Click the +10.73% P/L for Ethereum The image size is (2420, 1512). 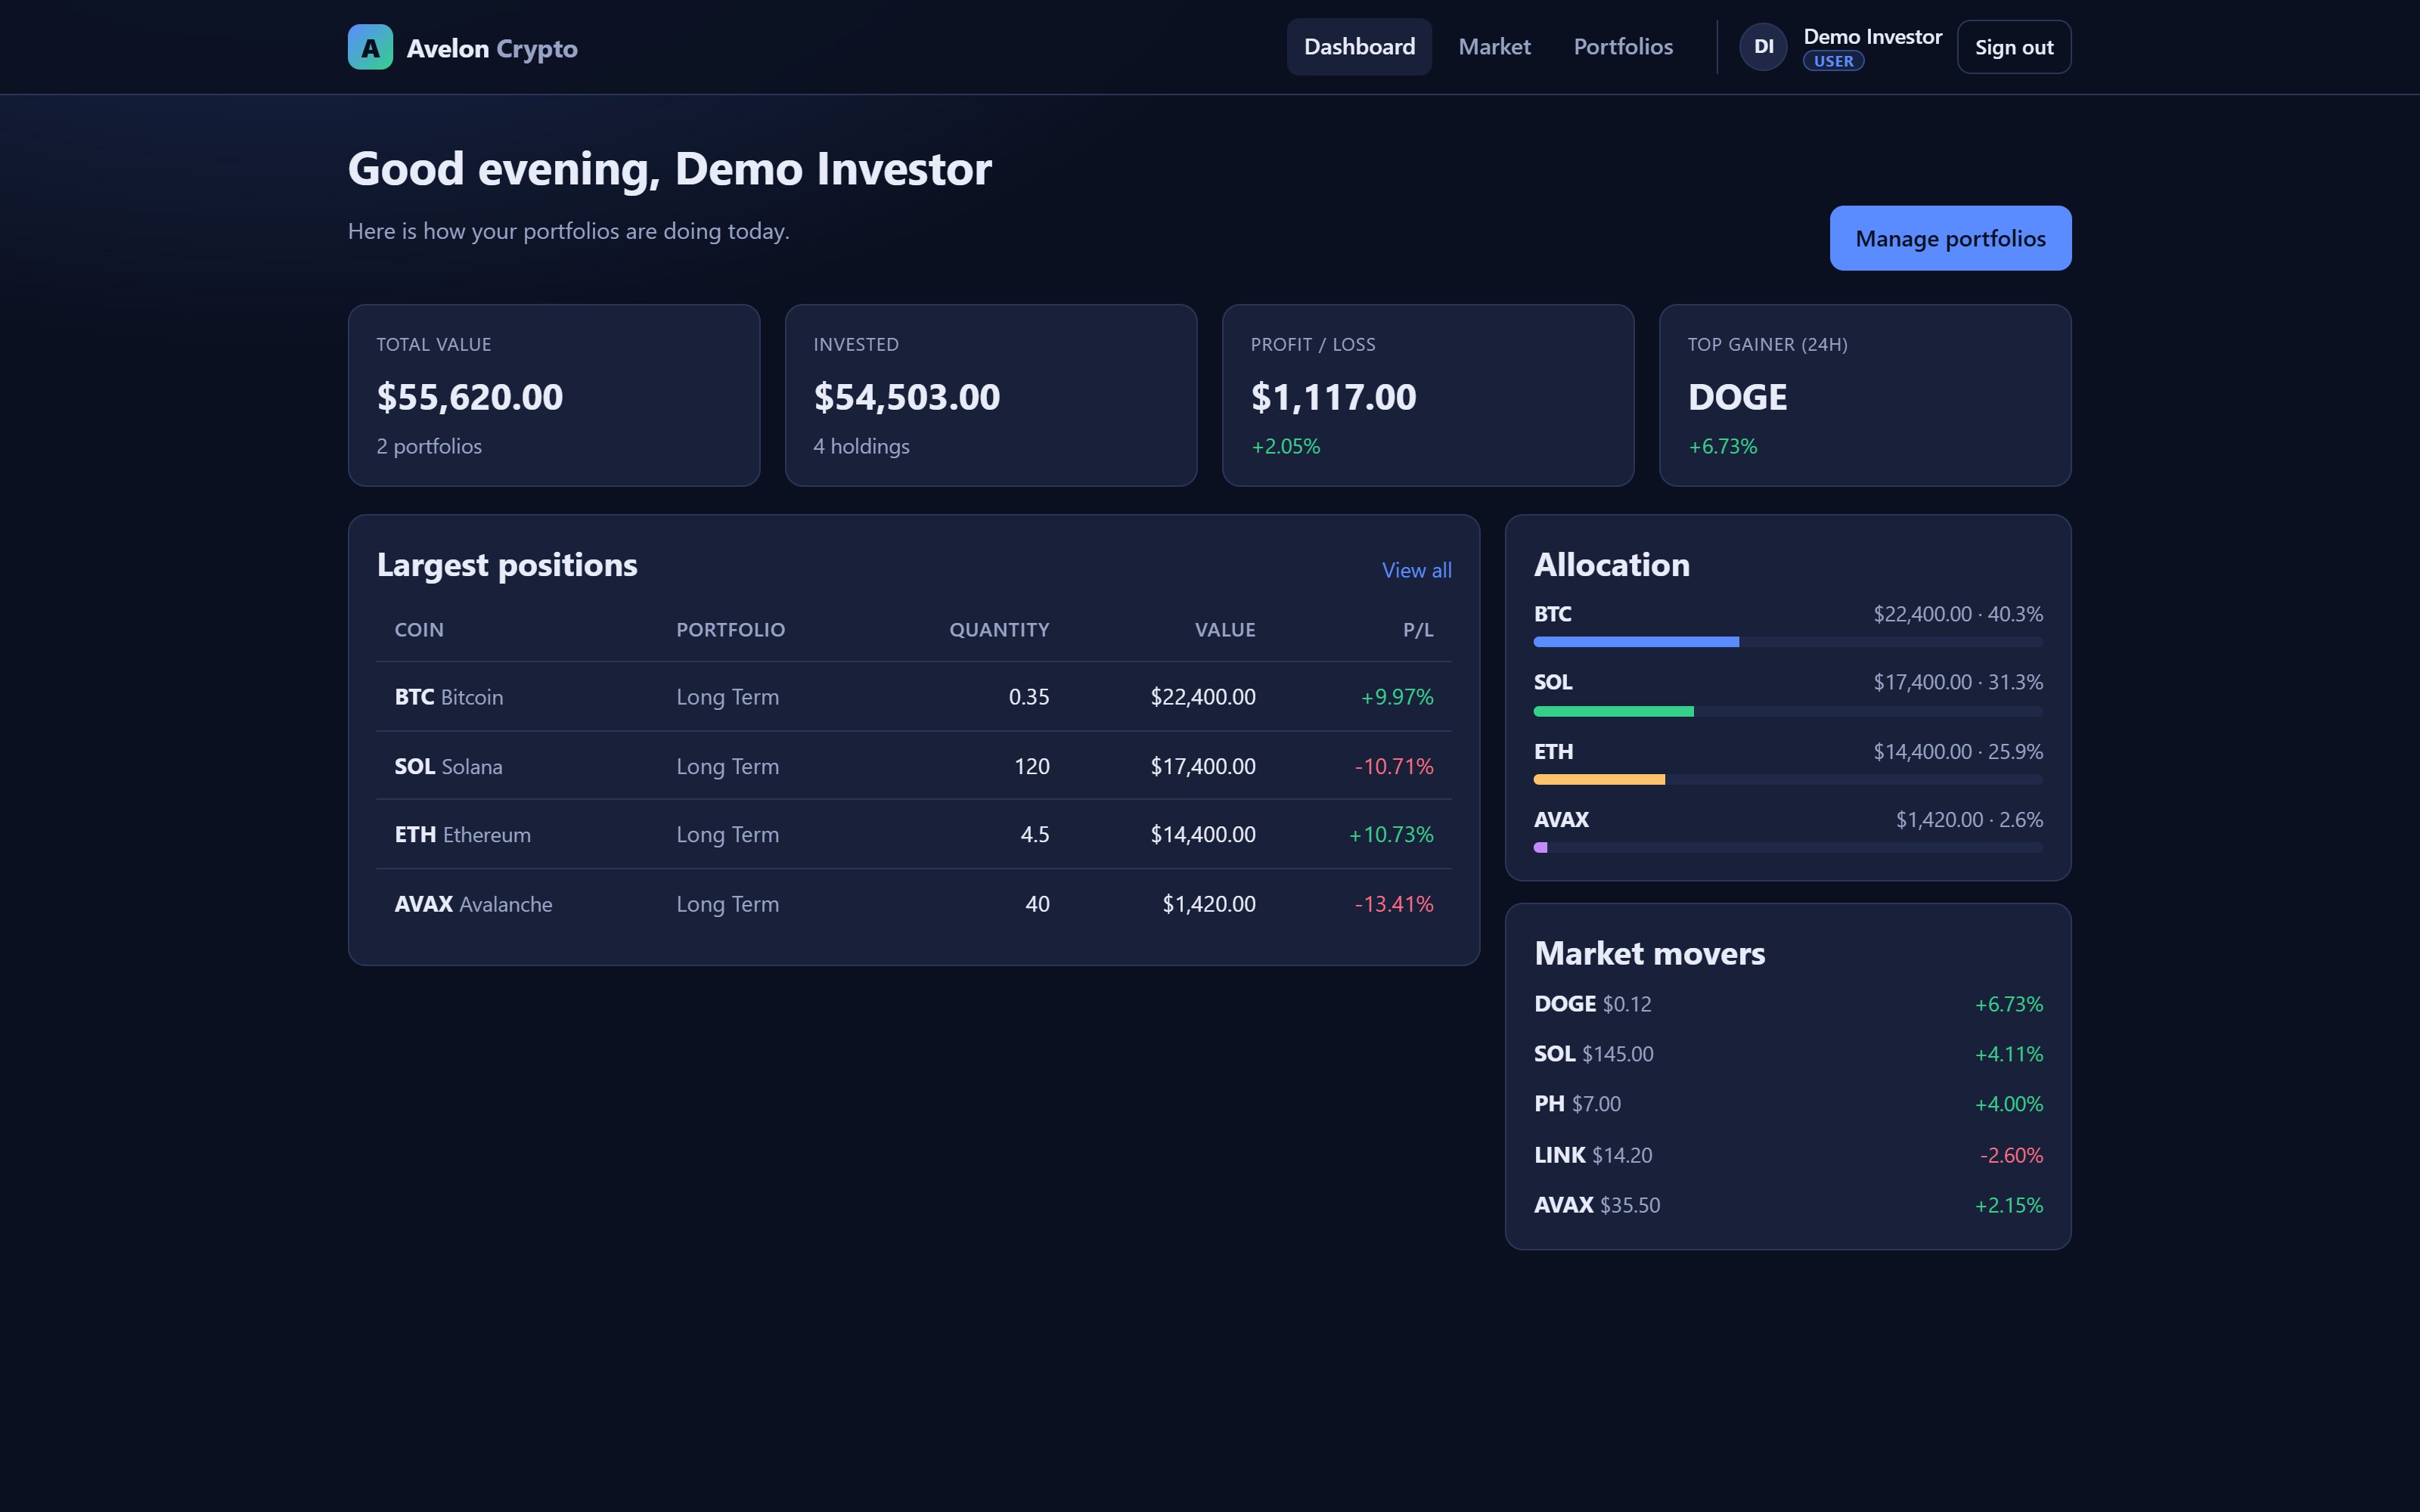(x=1391, y=834)
